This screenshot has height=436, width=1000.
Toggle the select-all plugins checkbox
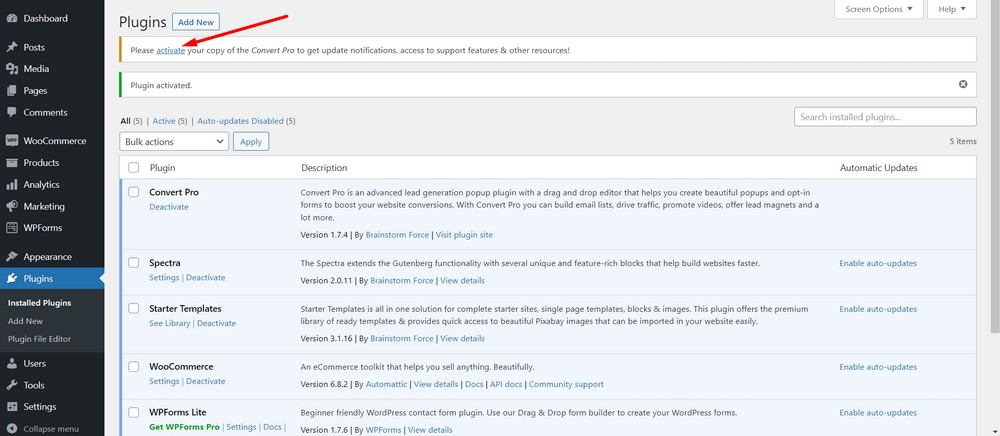pyautogui.click(x=133, y=168)
